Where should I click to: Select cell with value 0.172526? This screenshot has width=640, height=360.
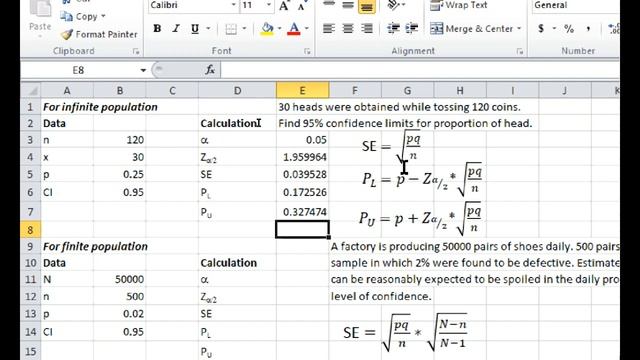[302, 192]
